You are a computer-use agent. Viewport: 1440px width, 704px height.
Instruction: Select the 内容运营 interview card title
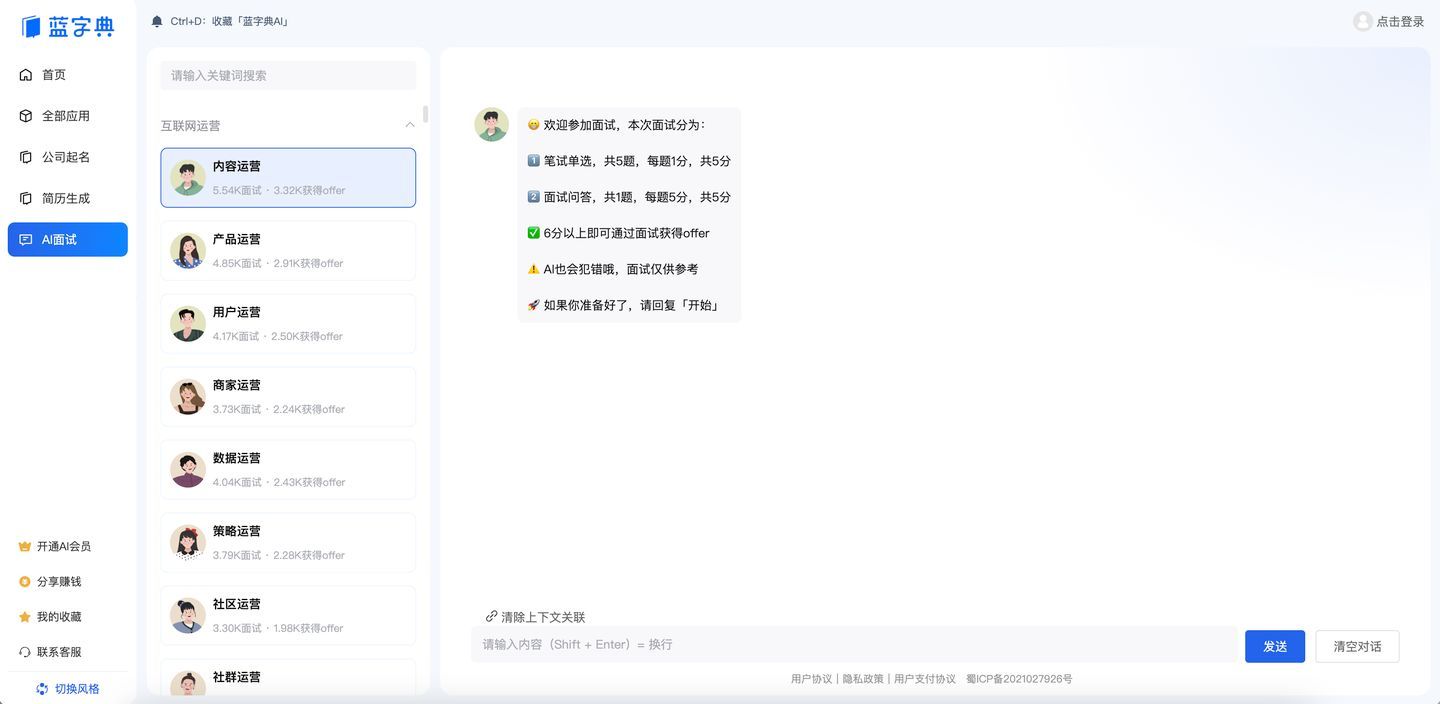(237, 167)
